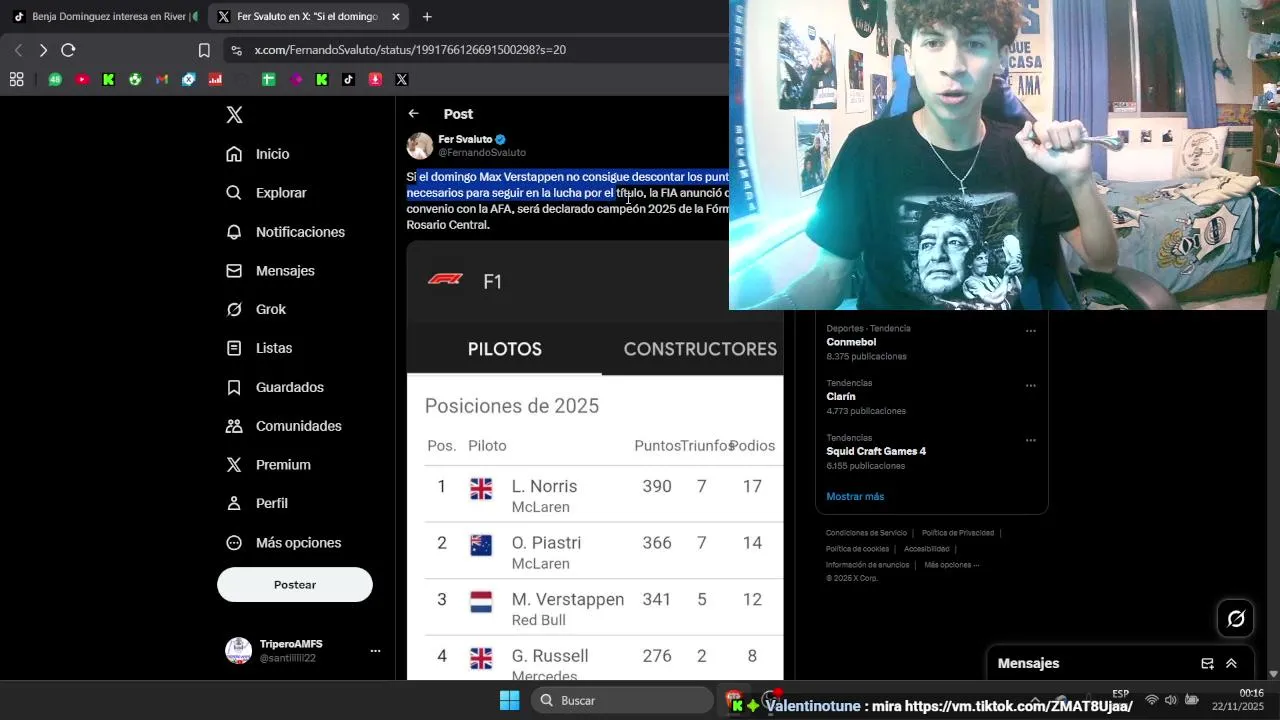Switch to Benja Dominguez TikTok tab
The width and height of the screenshot is (1280, 720).
[104, 17]
